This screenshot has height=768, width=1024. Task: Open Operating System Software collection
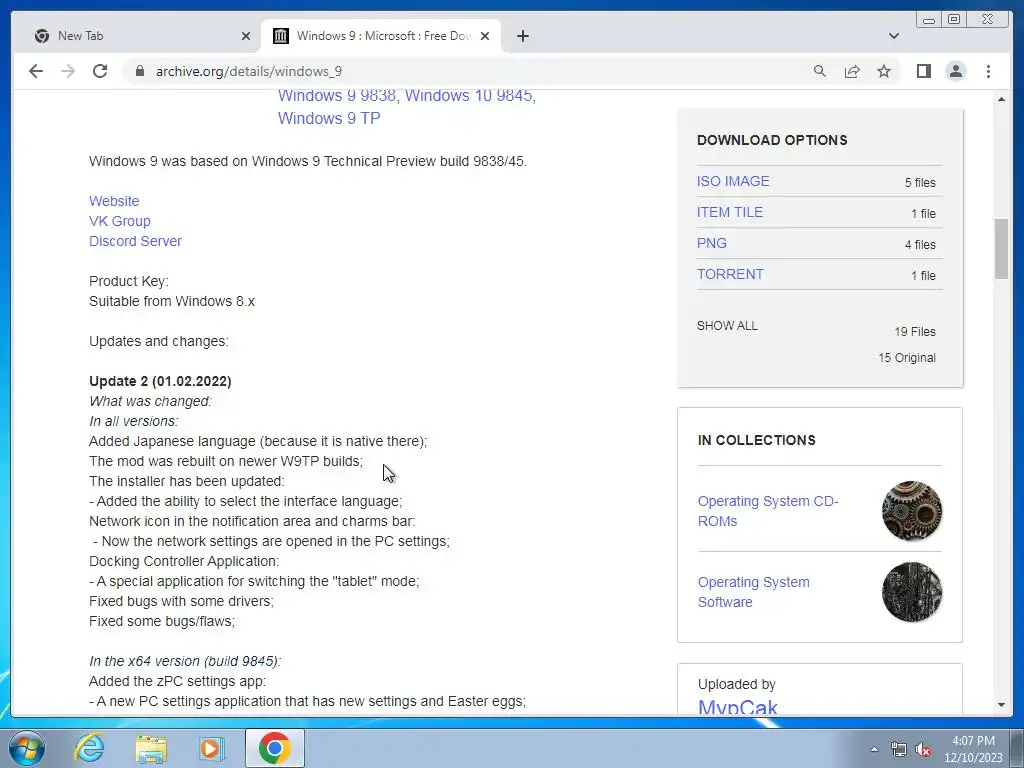point(754,592)
